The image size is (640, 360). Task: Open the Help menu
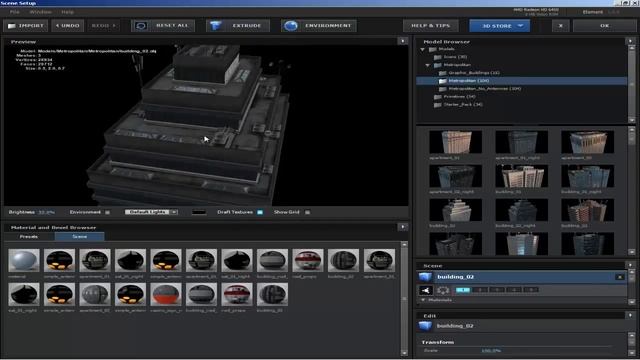68,12
